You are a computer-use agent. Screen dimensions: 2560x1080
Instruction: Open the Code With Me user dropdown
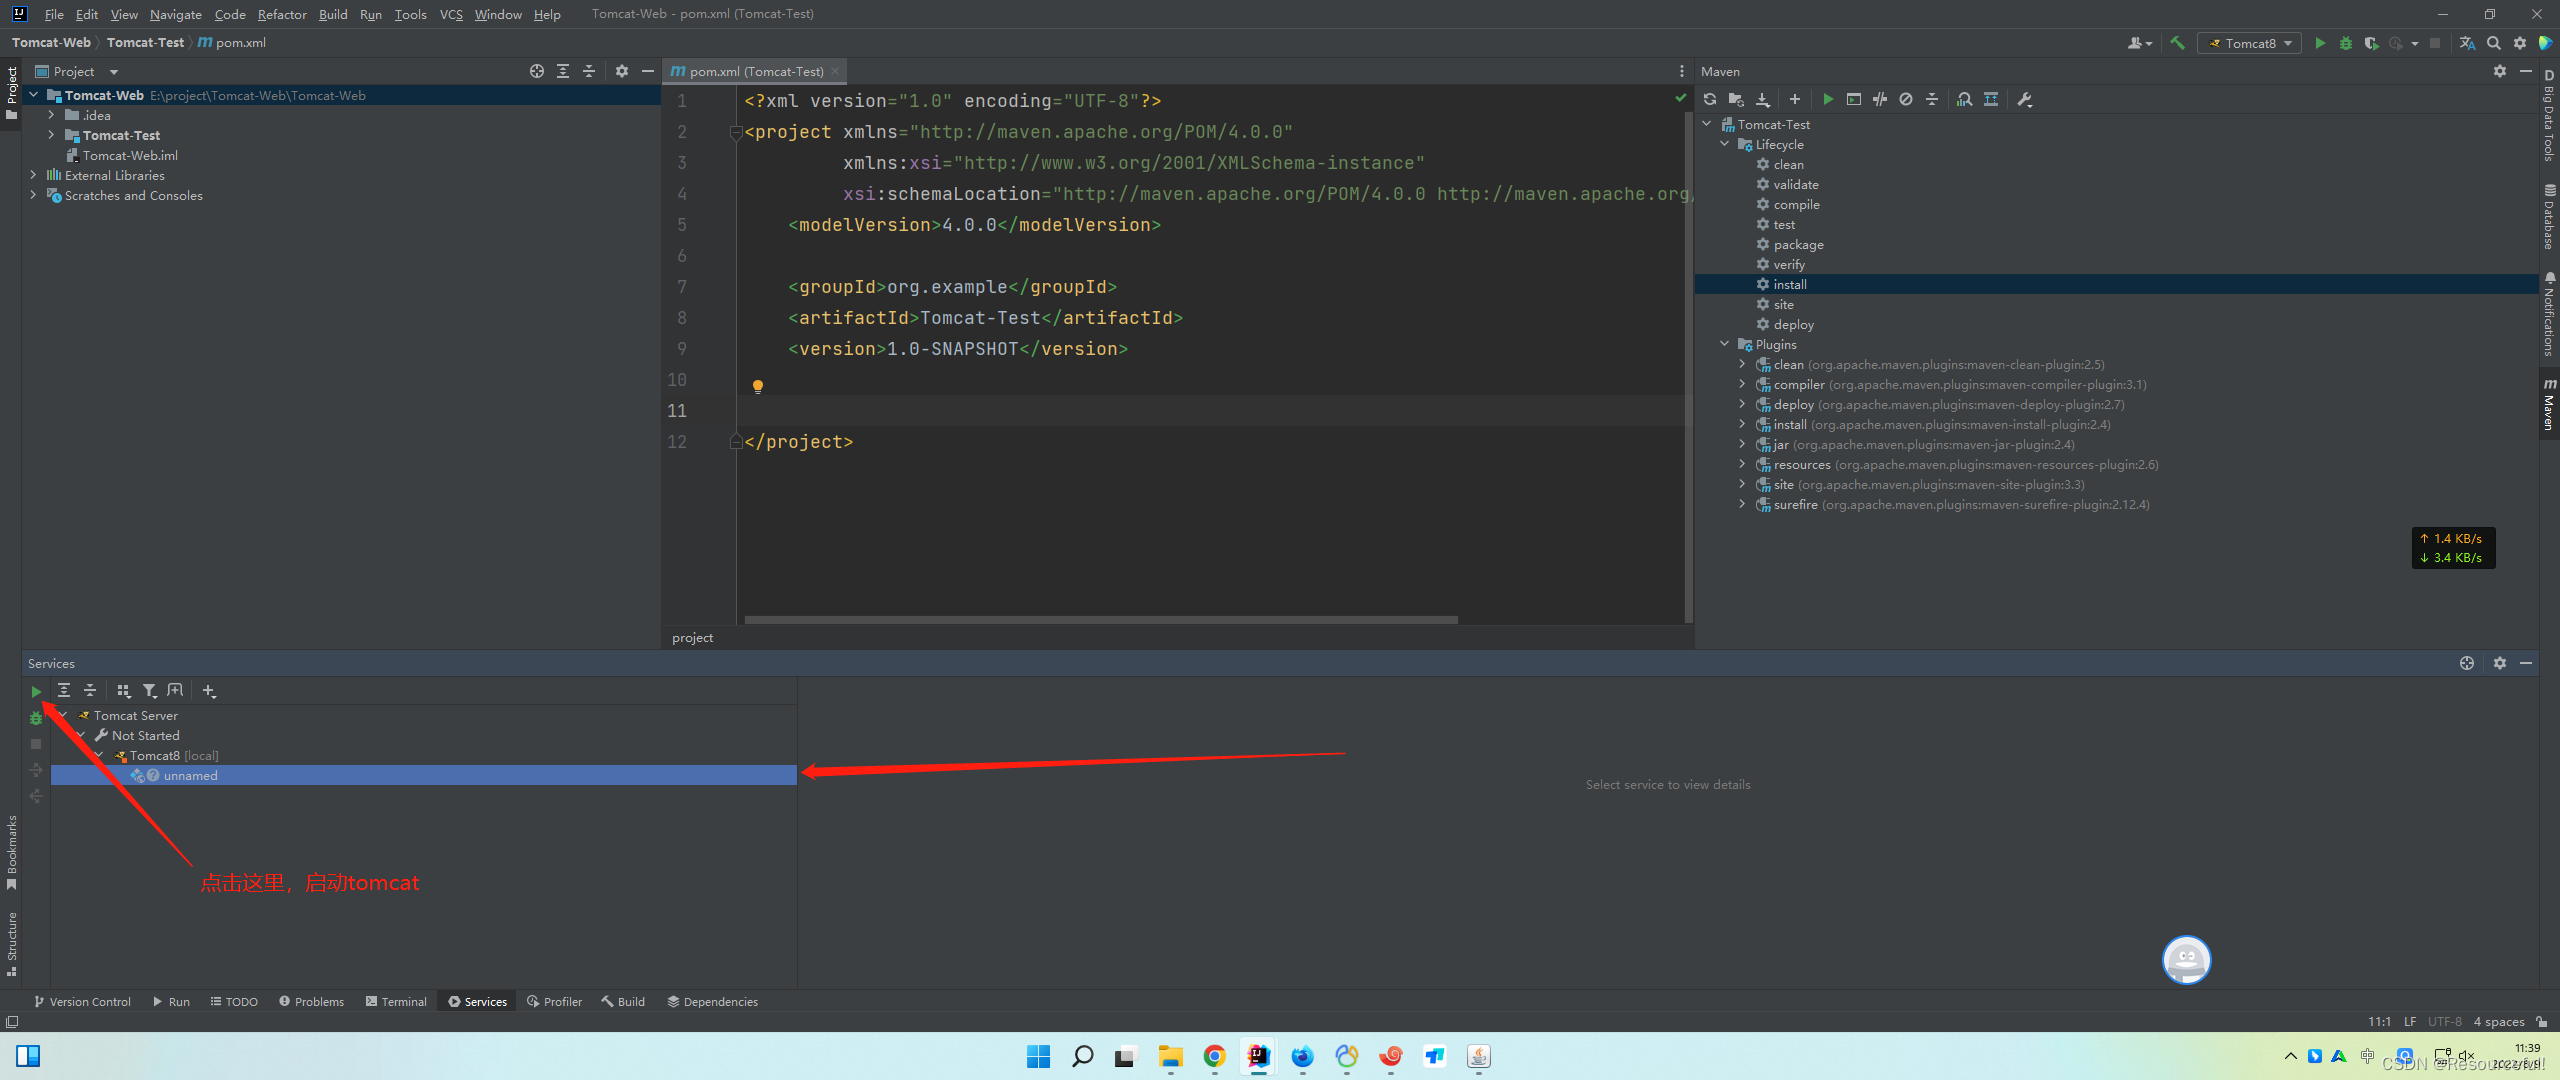[2140, 43]
